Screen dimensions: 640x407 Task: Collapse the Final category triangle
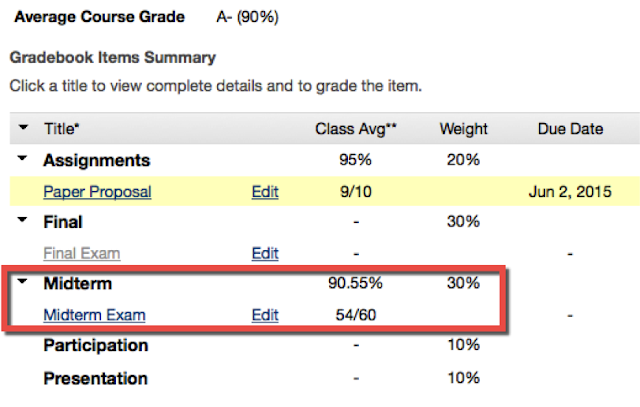pos(23,222)
